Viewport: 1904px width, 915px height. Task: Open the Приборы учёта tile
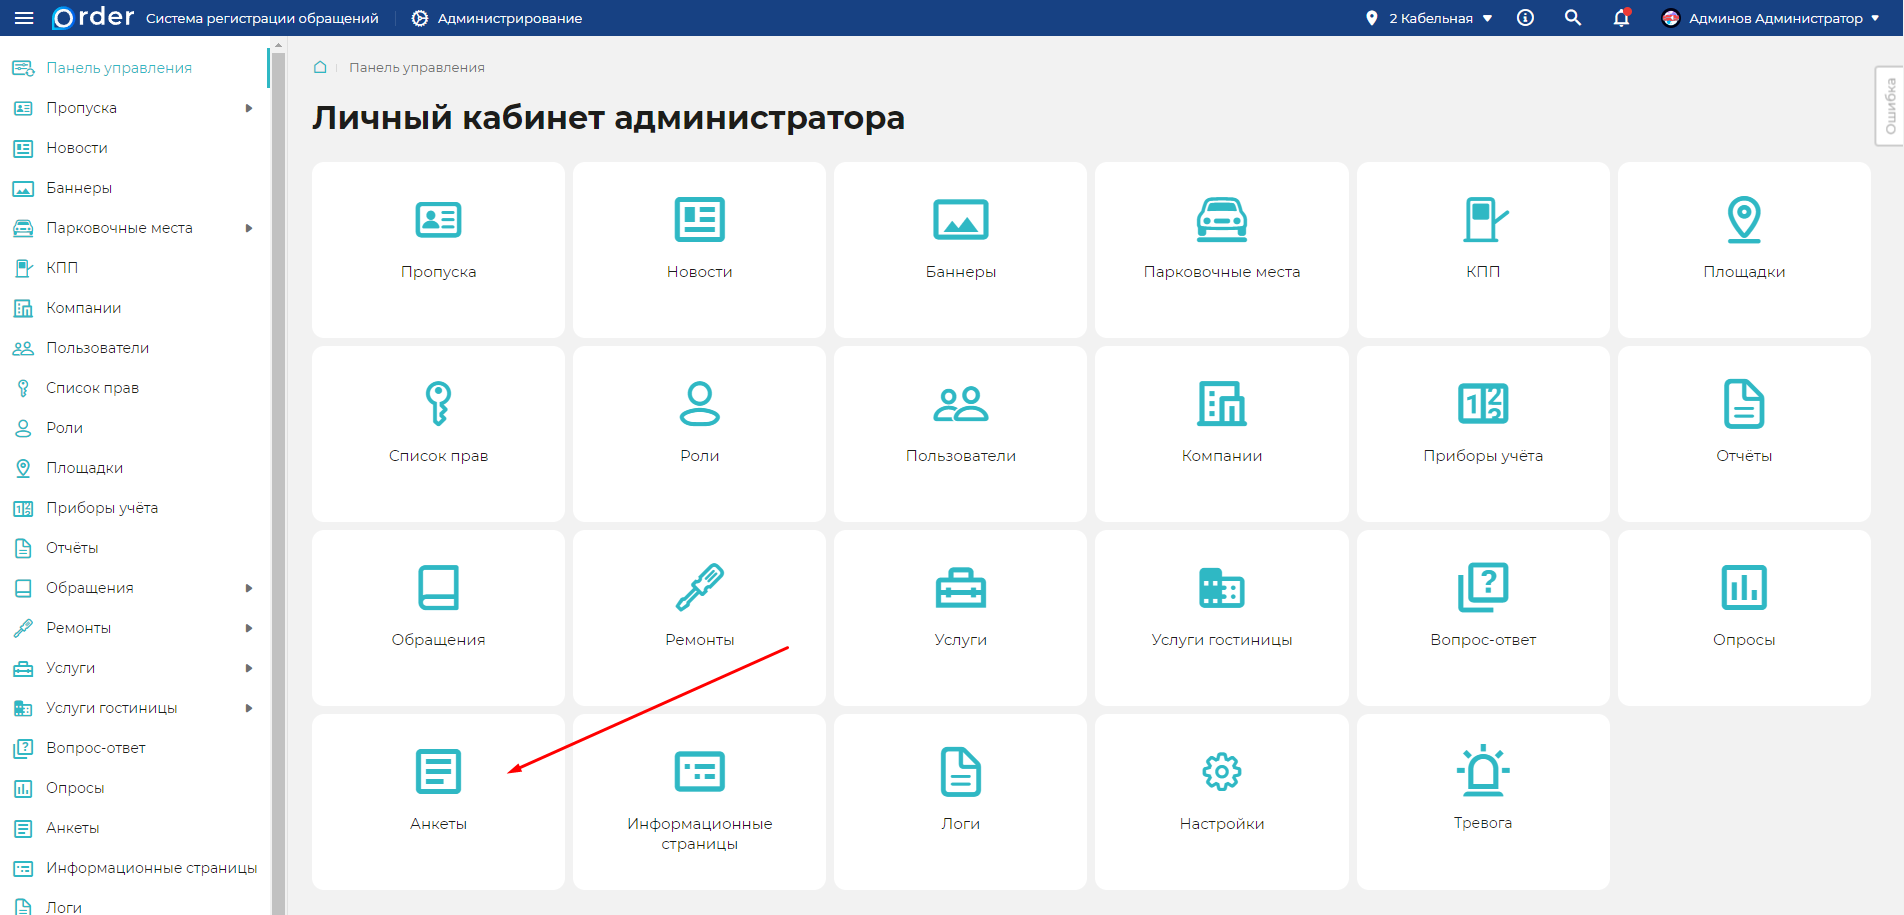point(1482,432)
